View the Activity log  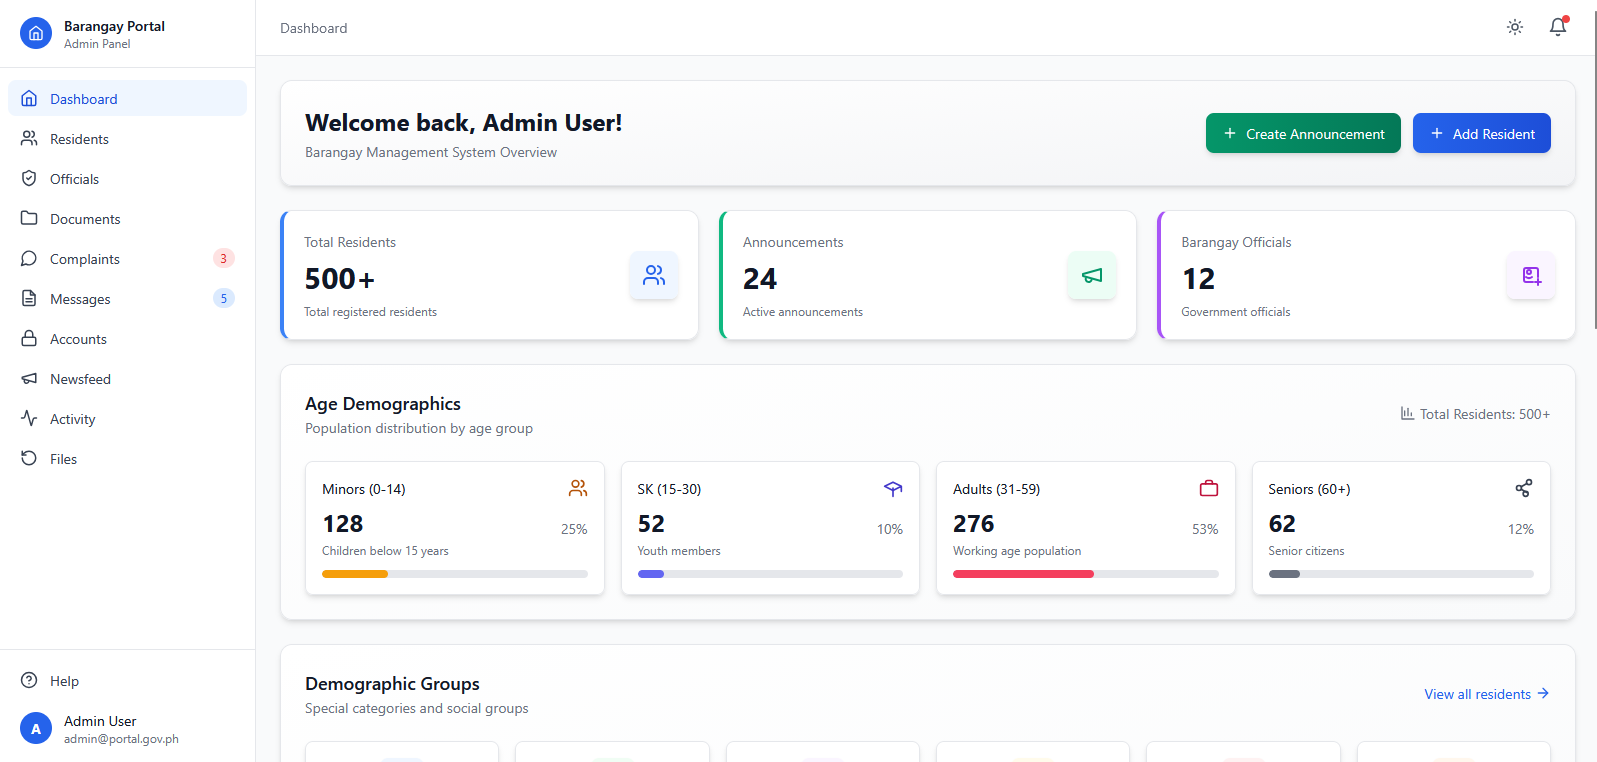click(128, 418)
